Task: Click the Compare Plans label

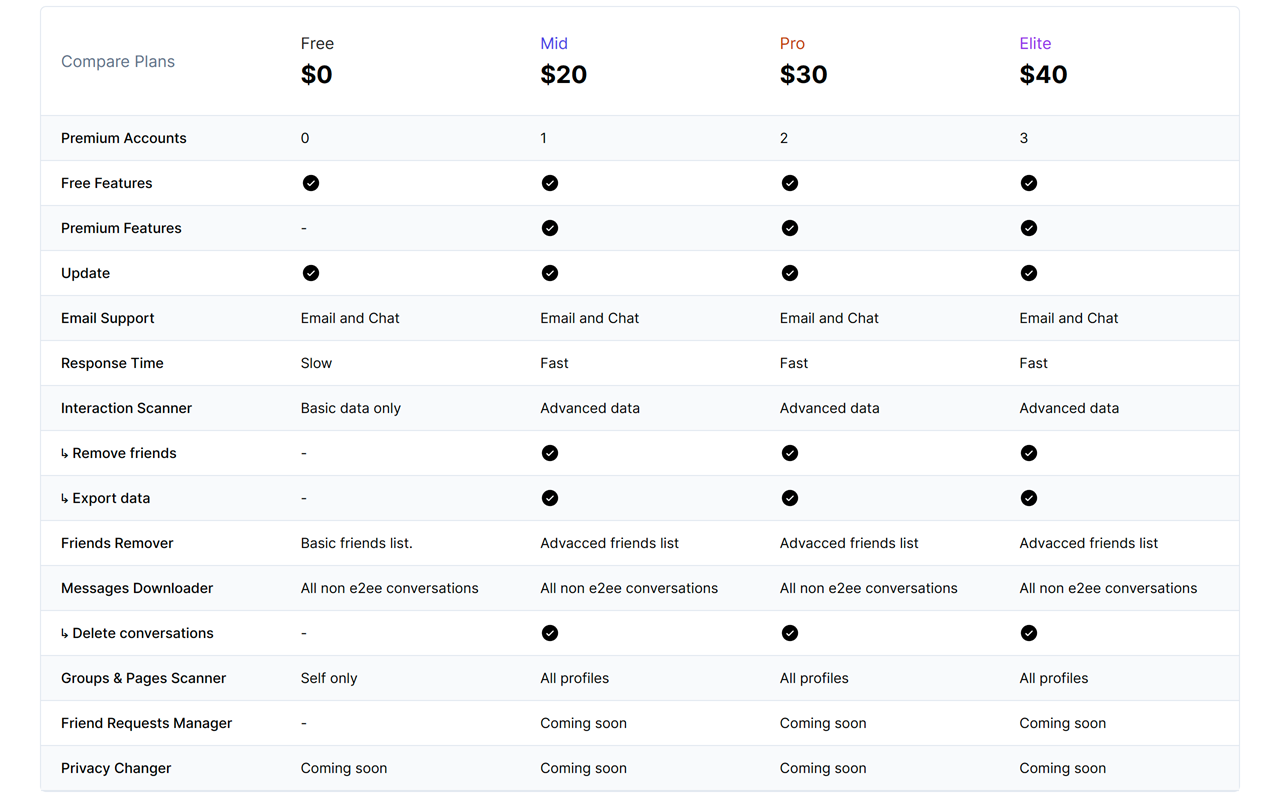Action: [118, 62]
